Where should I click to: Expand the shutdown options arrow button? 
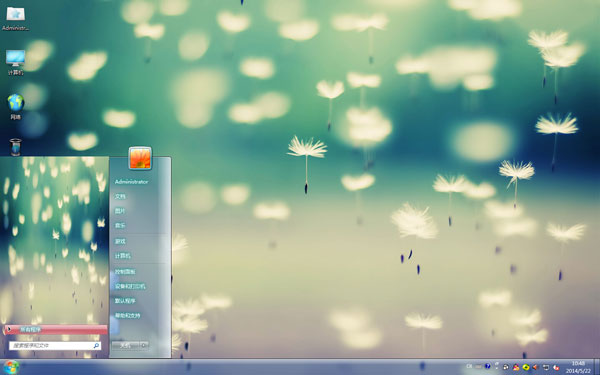144,345
